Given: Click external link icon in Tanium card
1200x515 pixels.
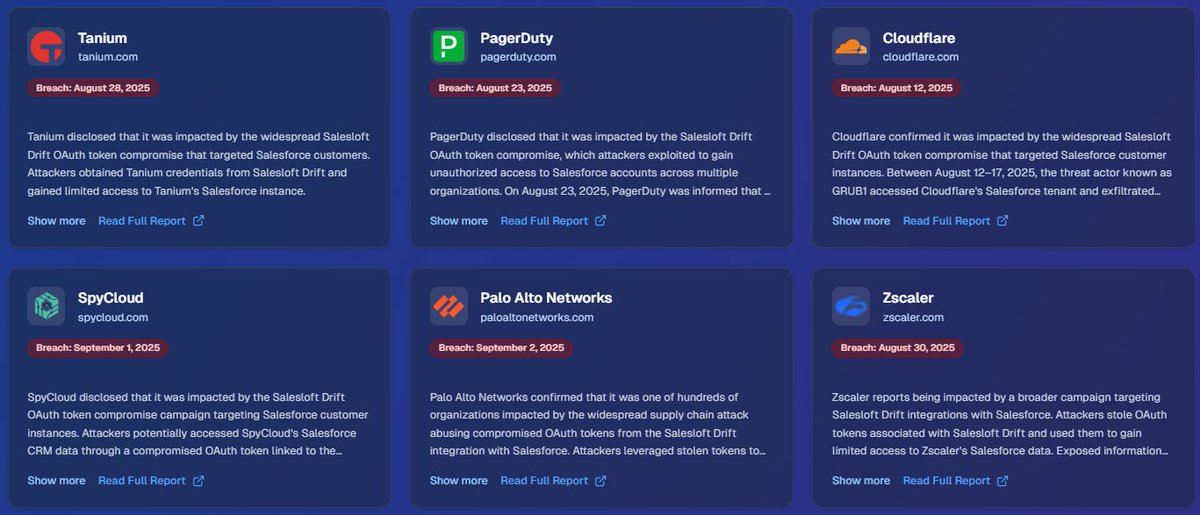Looking at the screenshot, I should [198, 221].
